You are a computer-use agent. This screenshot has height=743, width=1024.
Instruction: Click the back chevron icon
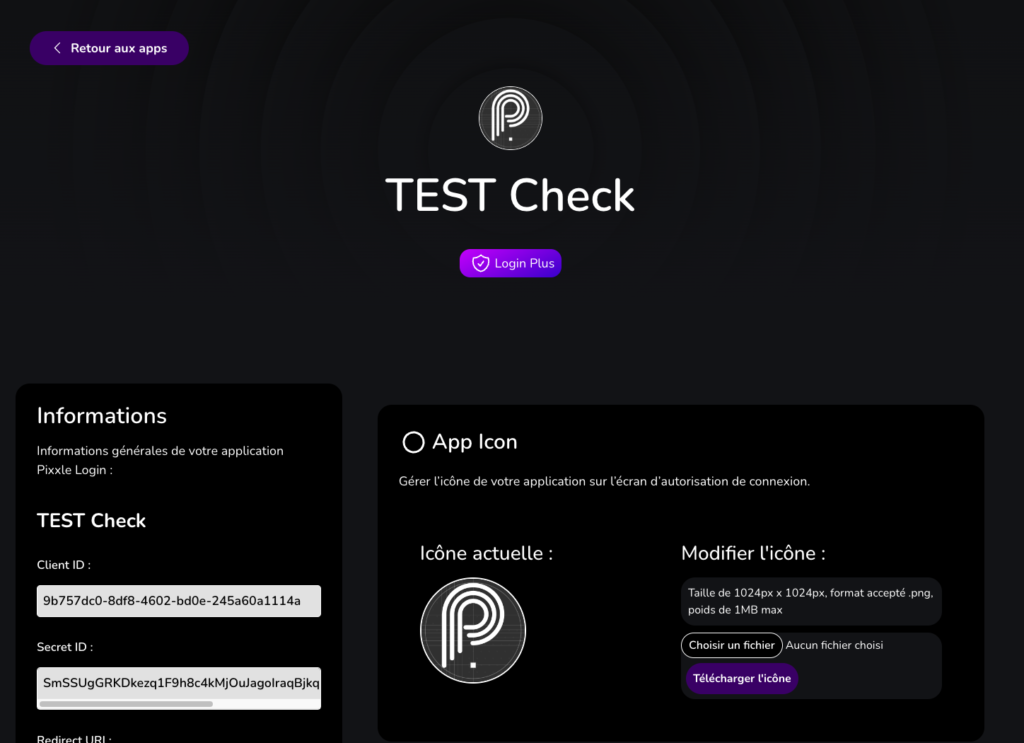point(57,48)
